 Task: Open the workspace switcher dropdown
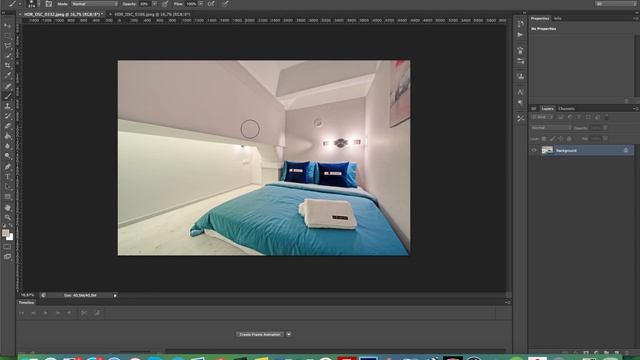(615, 4)
